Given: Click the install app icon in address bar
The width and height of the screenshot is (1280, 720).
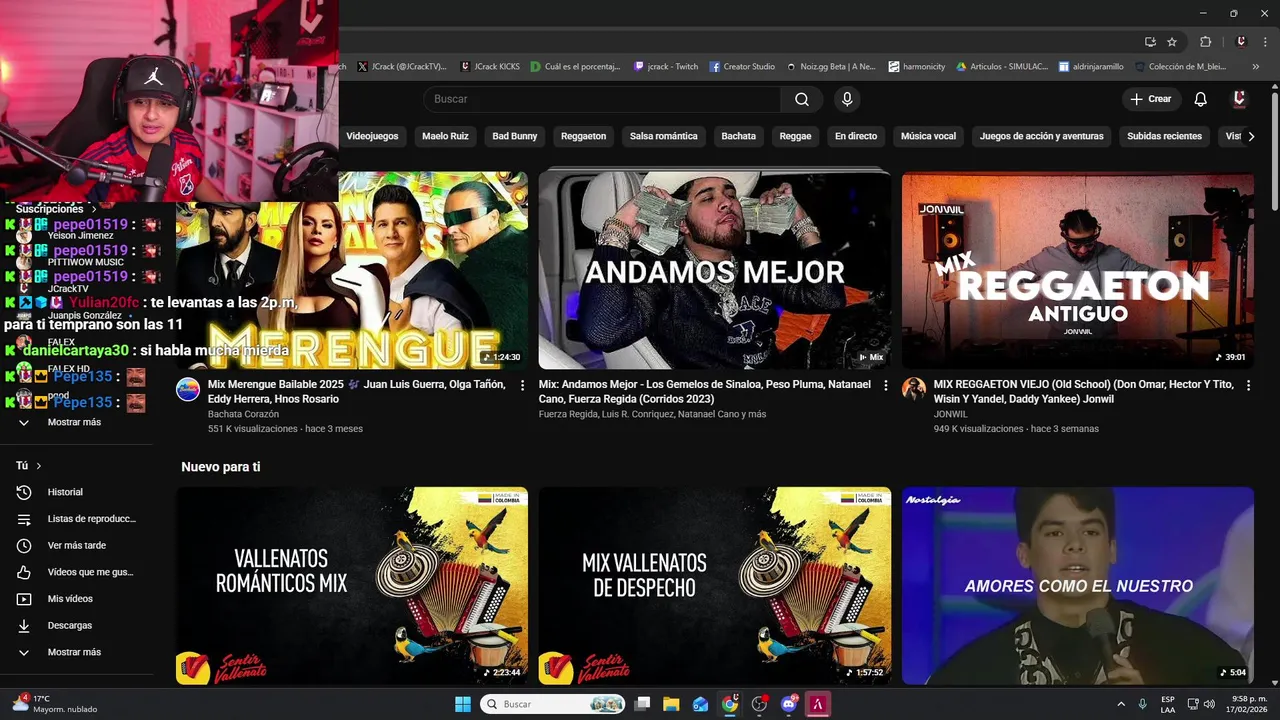Looking at the screenshot, I should click(1150, 42).
